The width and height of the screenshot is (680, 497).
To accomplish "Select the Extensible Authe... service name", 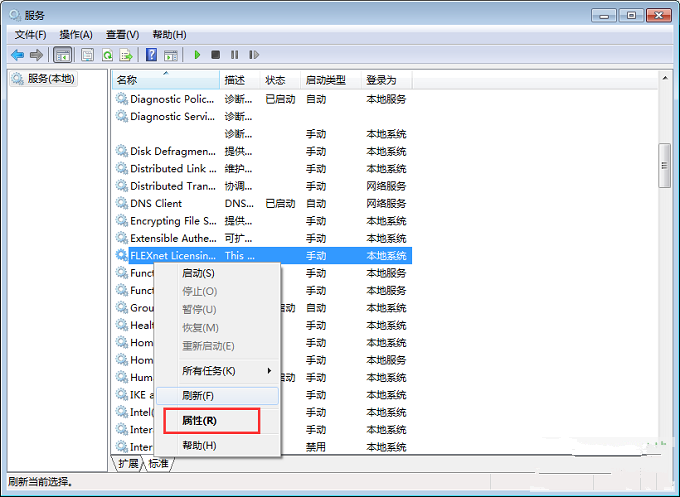I will pyautogui.click(x=173, y=238).
